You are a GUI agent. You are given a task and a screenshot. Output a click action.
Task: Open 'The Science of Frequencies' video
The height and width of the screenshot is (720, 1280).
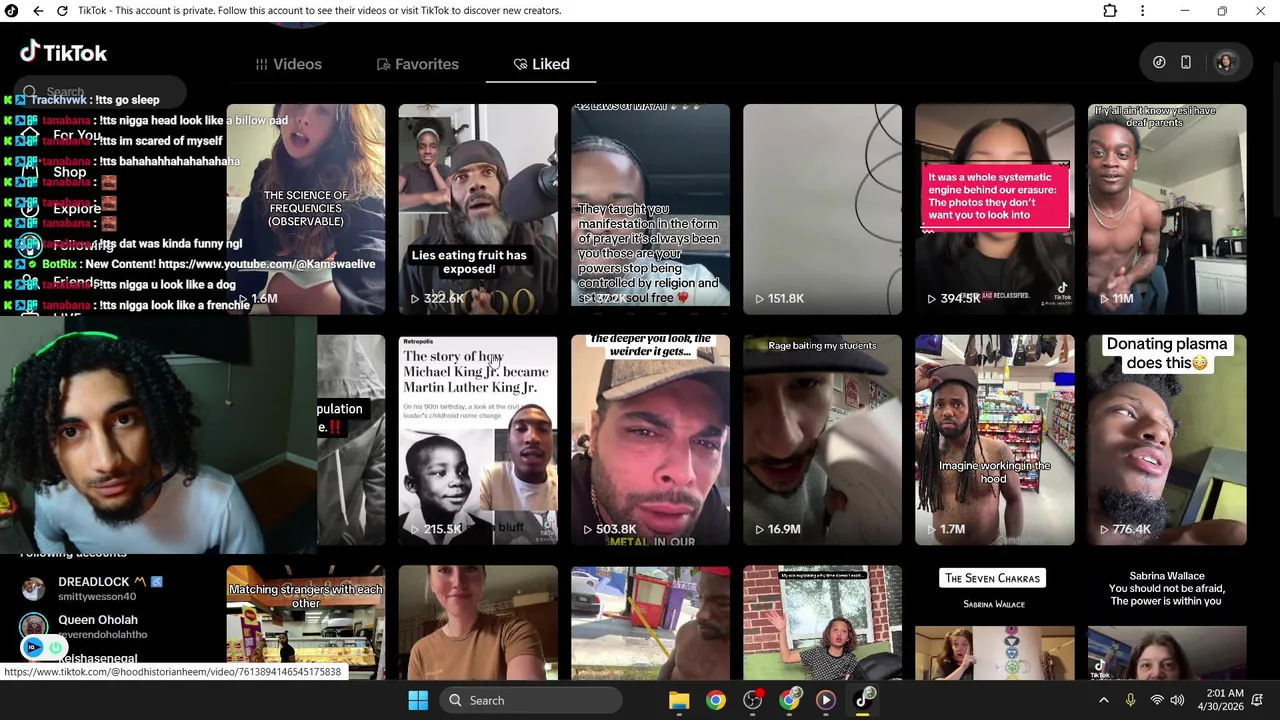pyautogui.click(x=306, y=209)
